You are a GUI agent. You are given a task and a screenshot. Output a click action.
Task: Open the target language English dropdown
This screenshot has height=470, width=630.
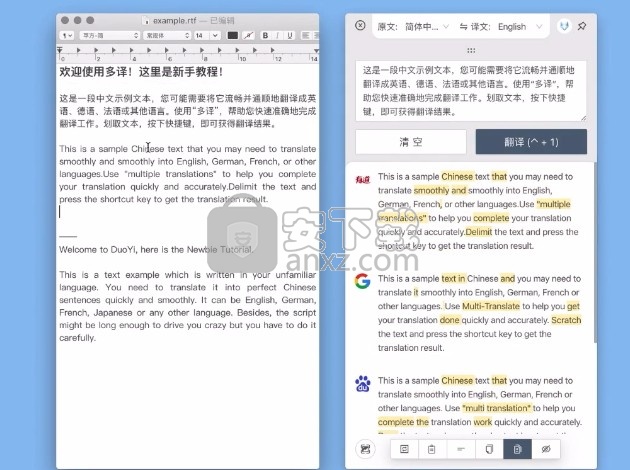coord(520,27)
